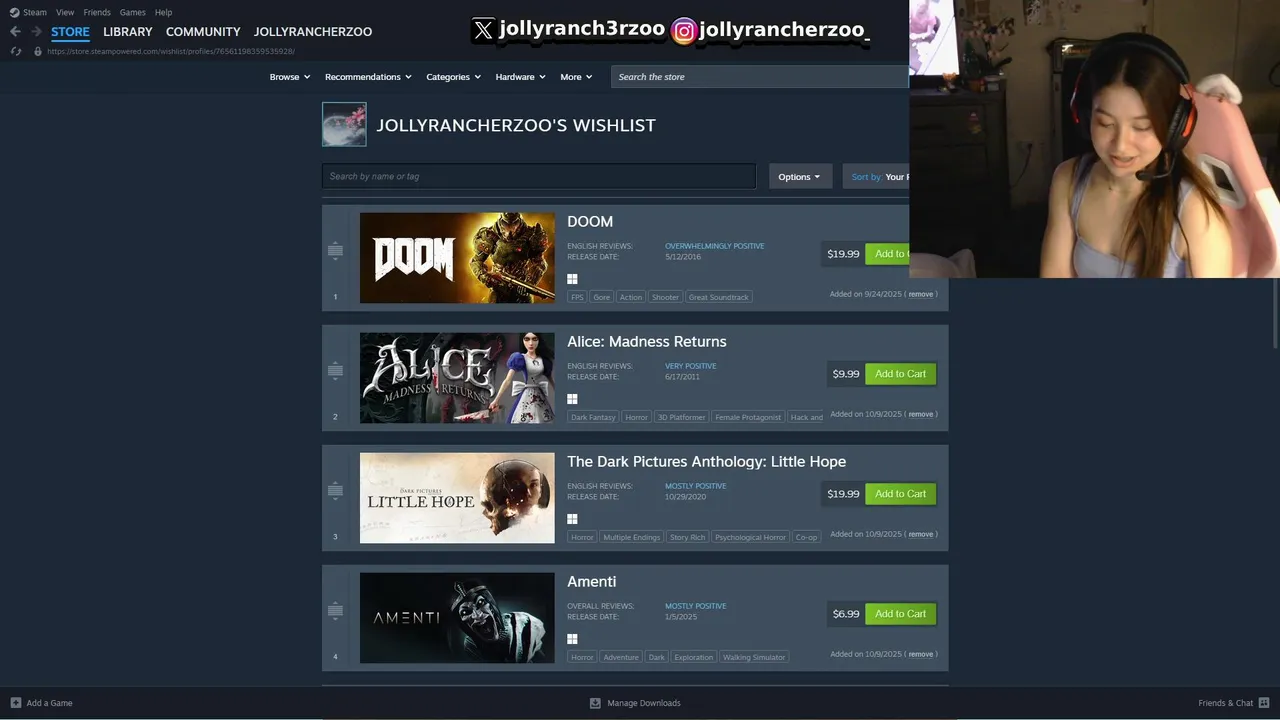Grab the reorder handle for DOOM
Image resolution: width=1280 pixels, height=720 pixels.
335,251
